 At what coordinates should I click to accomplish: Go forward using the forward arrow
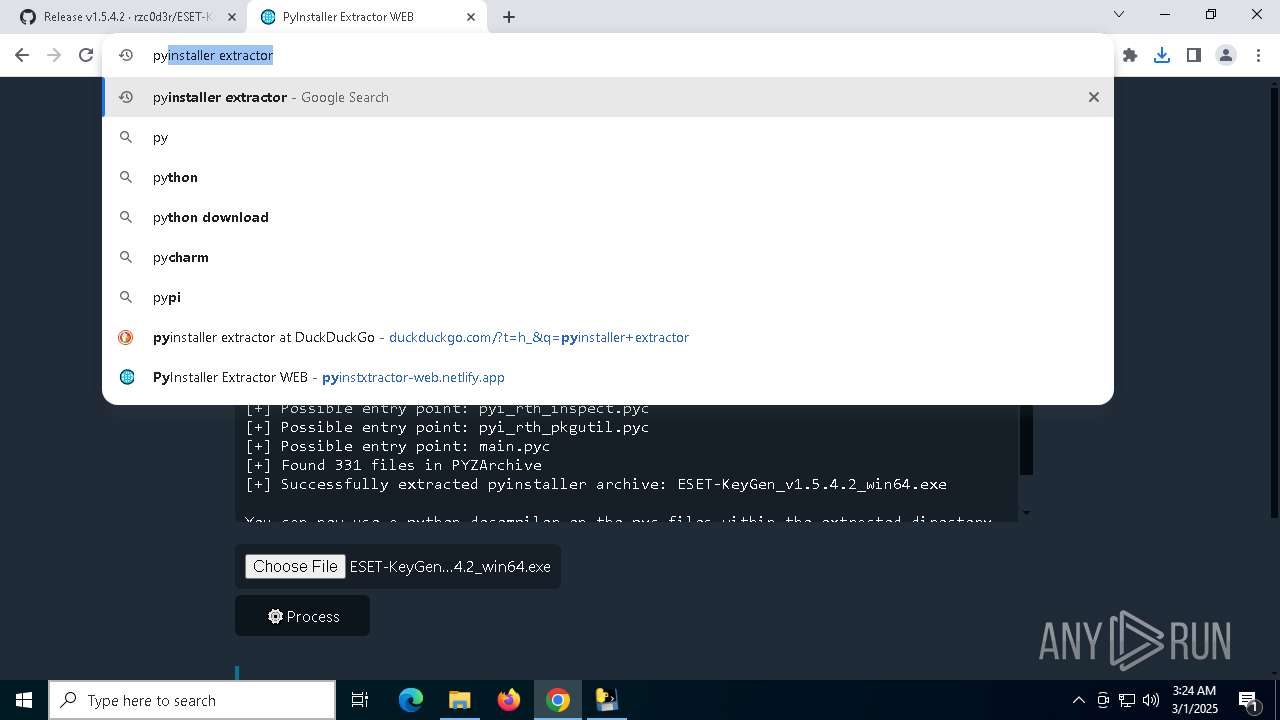[x=54, y=55]
